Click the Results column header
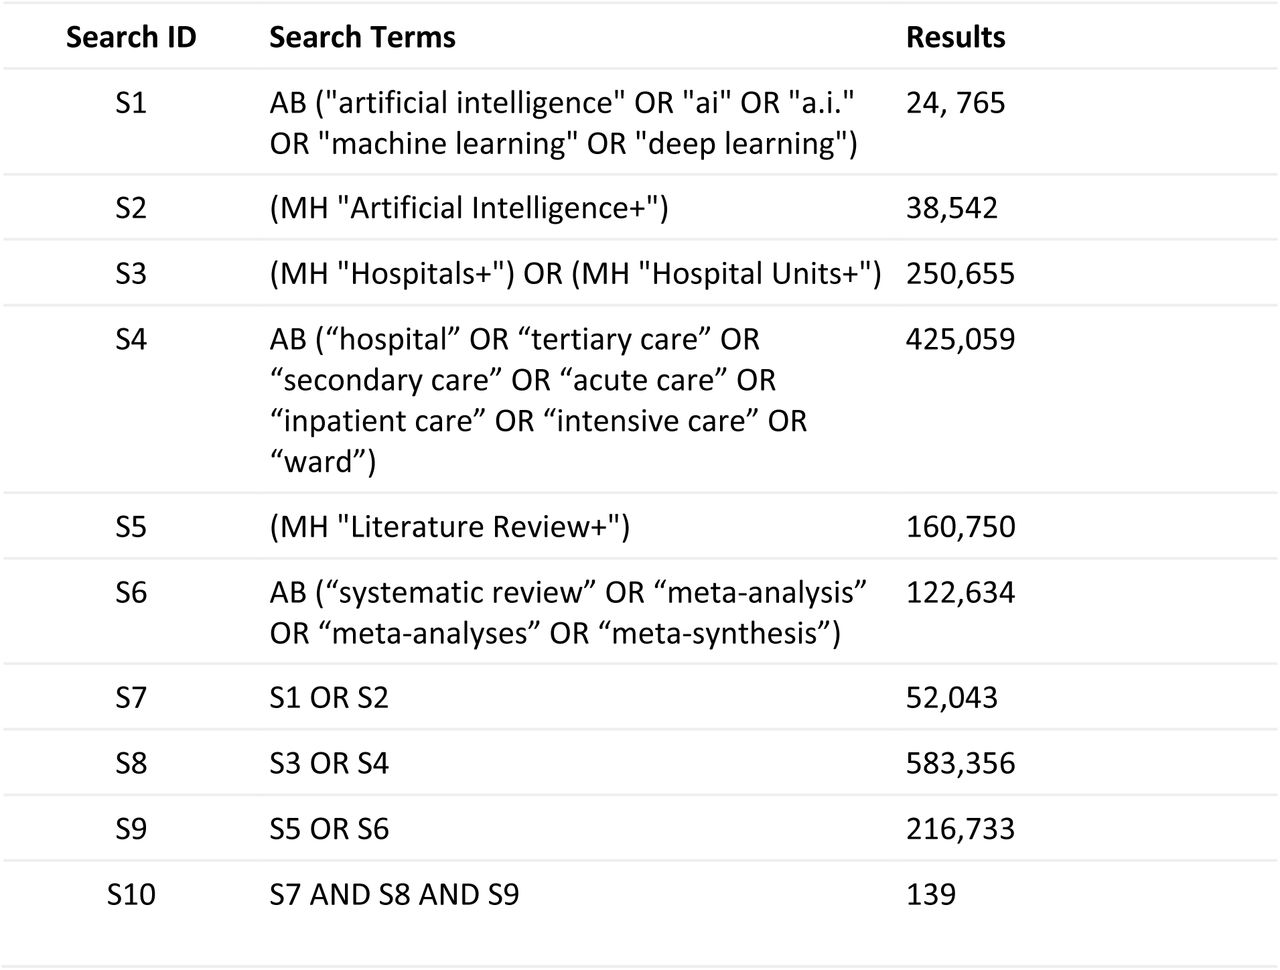Image resolution: width=1280 pixels, height=970 pixels. pos(955,37)
